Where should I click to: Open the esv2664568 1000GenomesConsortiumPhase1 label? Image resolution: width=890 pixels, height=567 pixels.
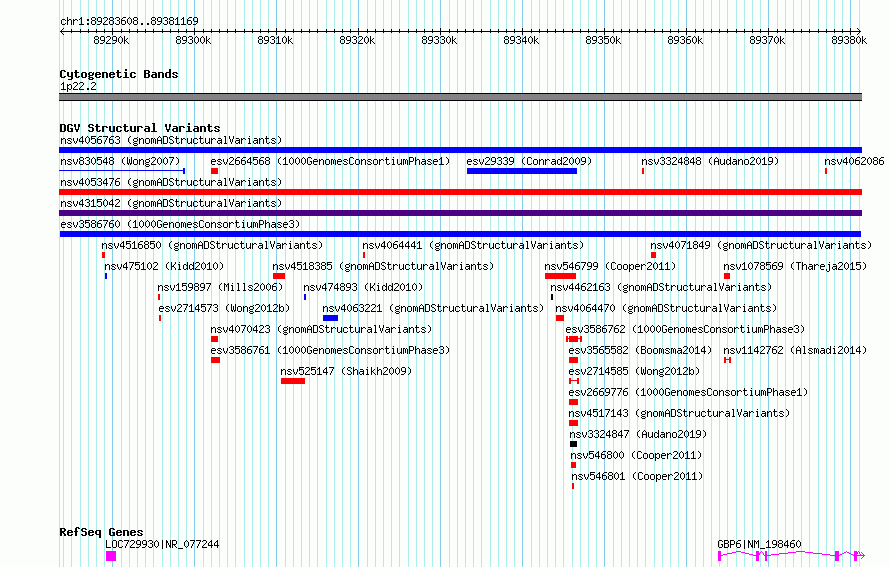pos(330,161)
